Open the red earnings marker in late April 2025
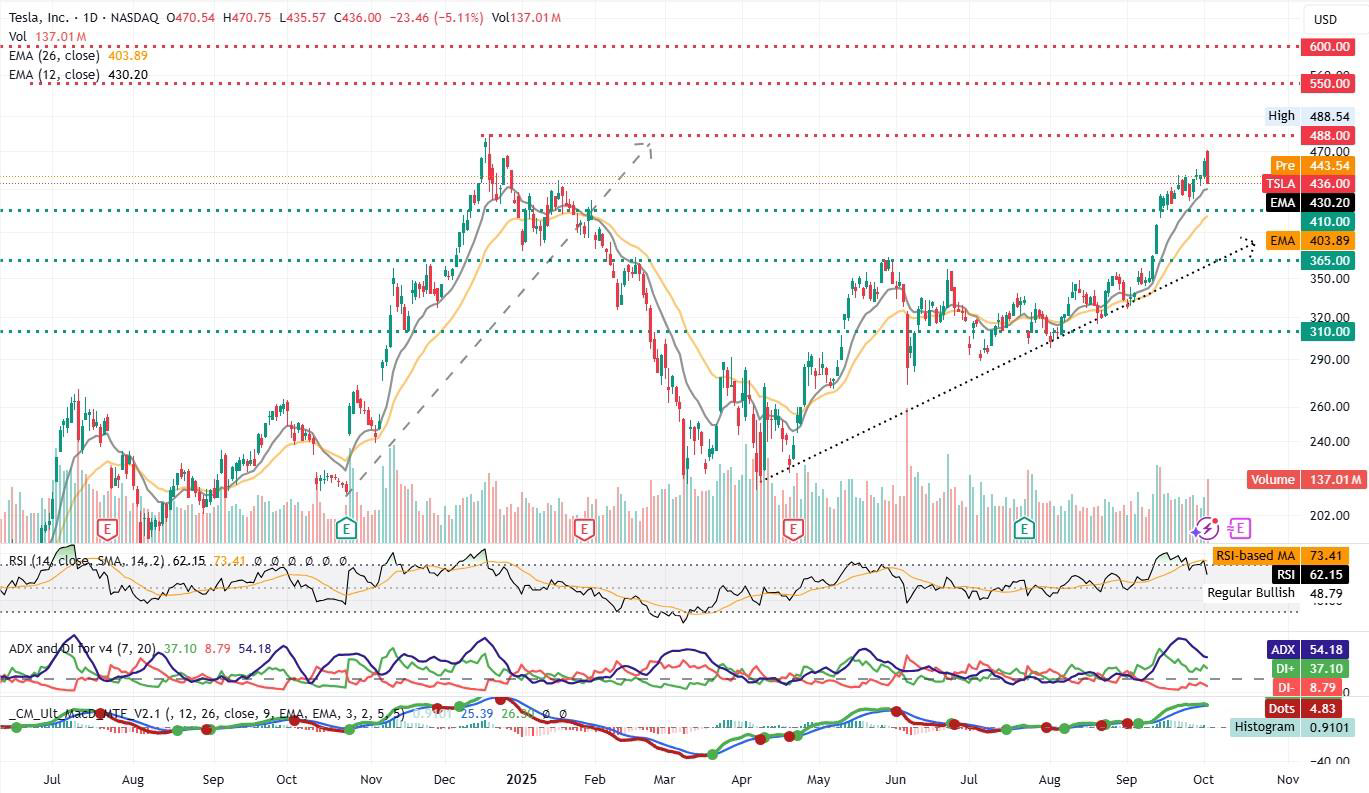 click(793, 527)
